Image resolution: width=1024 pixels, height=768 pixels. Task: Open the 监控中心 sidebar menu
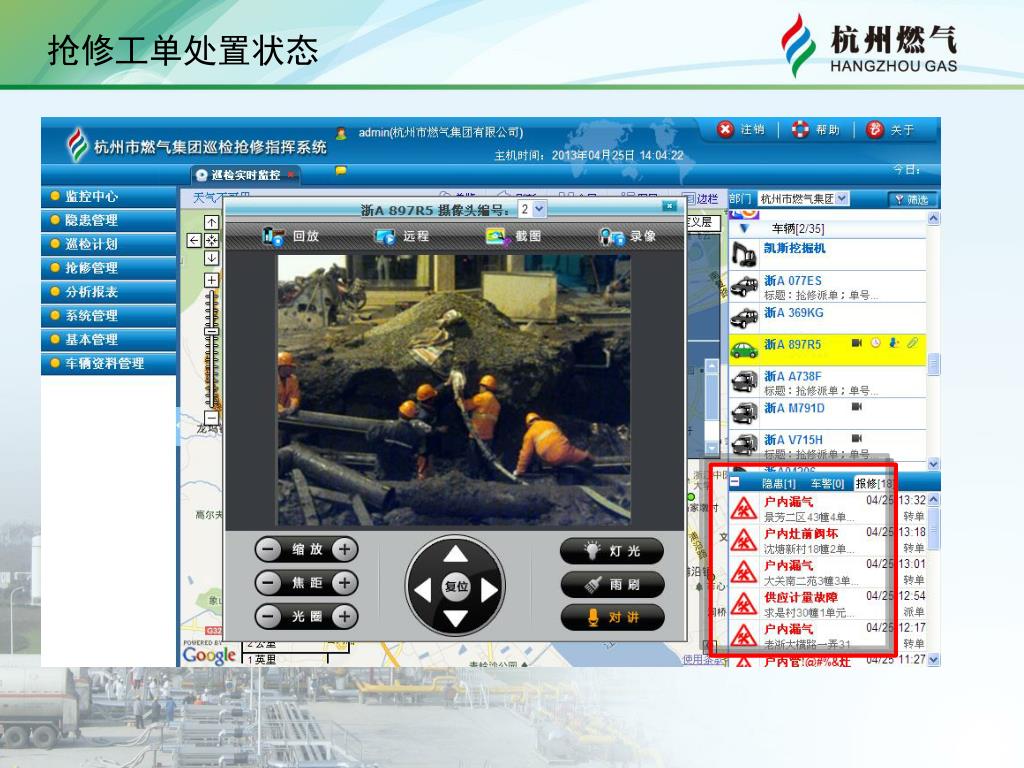click(108, 197)
